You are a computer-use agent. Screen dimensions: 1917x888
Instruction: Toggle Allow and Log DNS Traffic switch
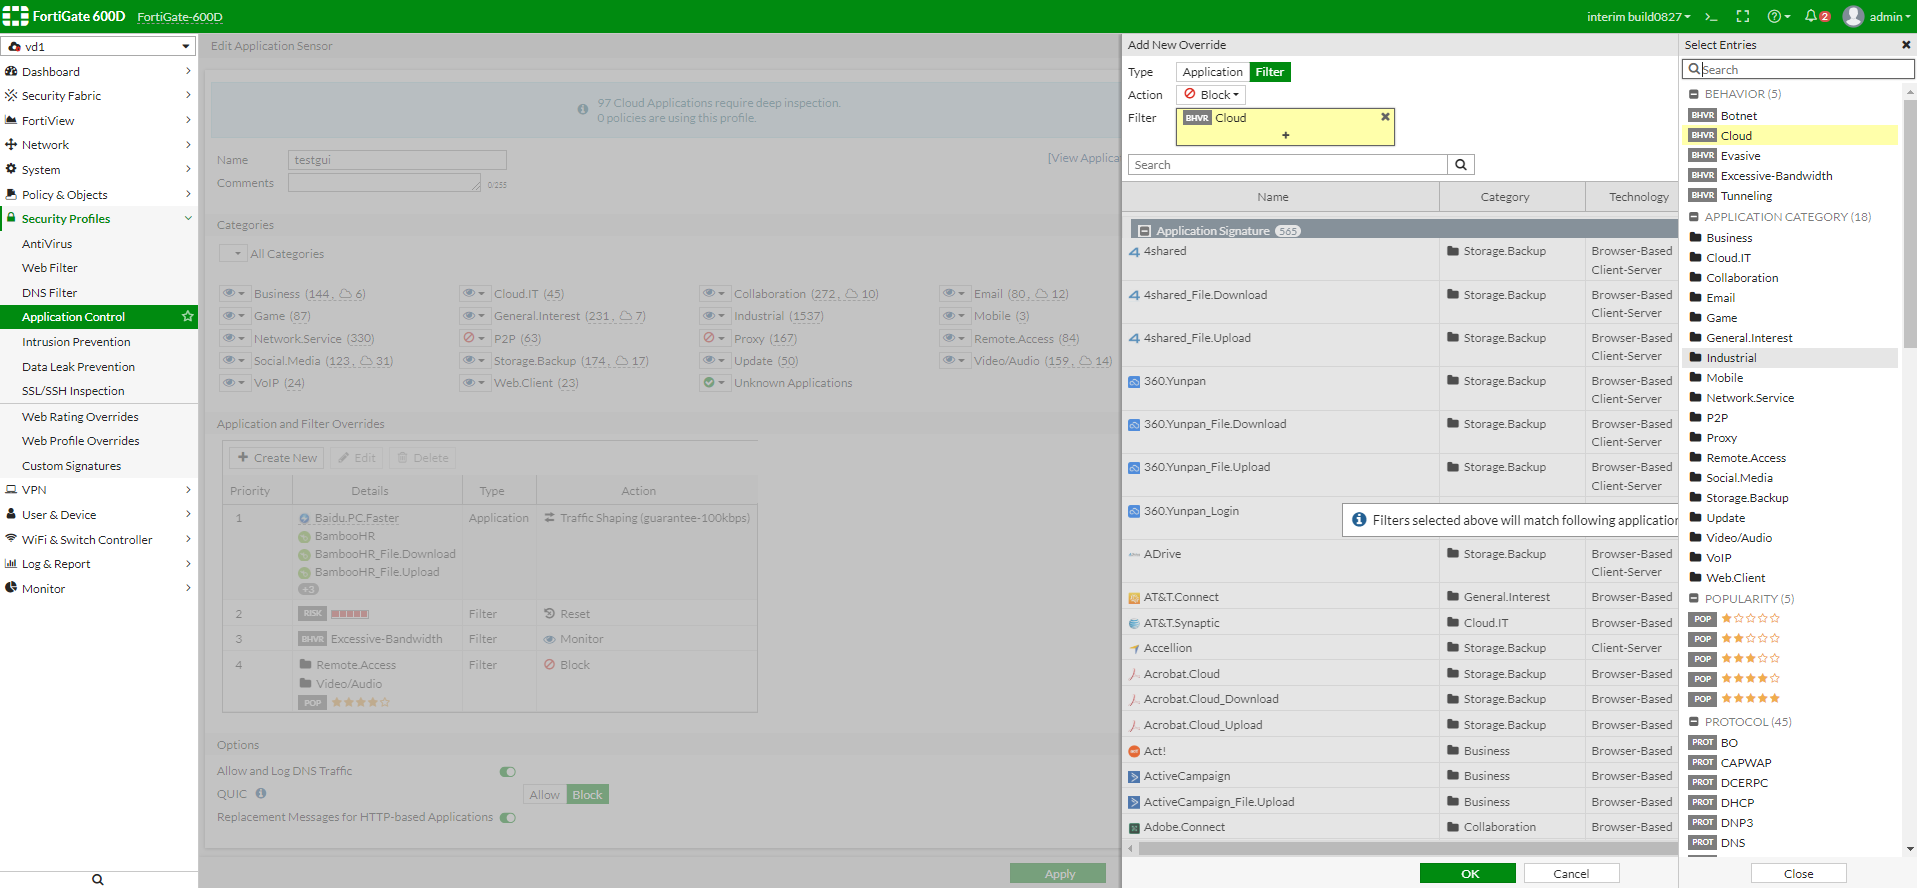click(x=508, y=772)
